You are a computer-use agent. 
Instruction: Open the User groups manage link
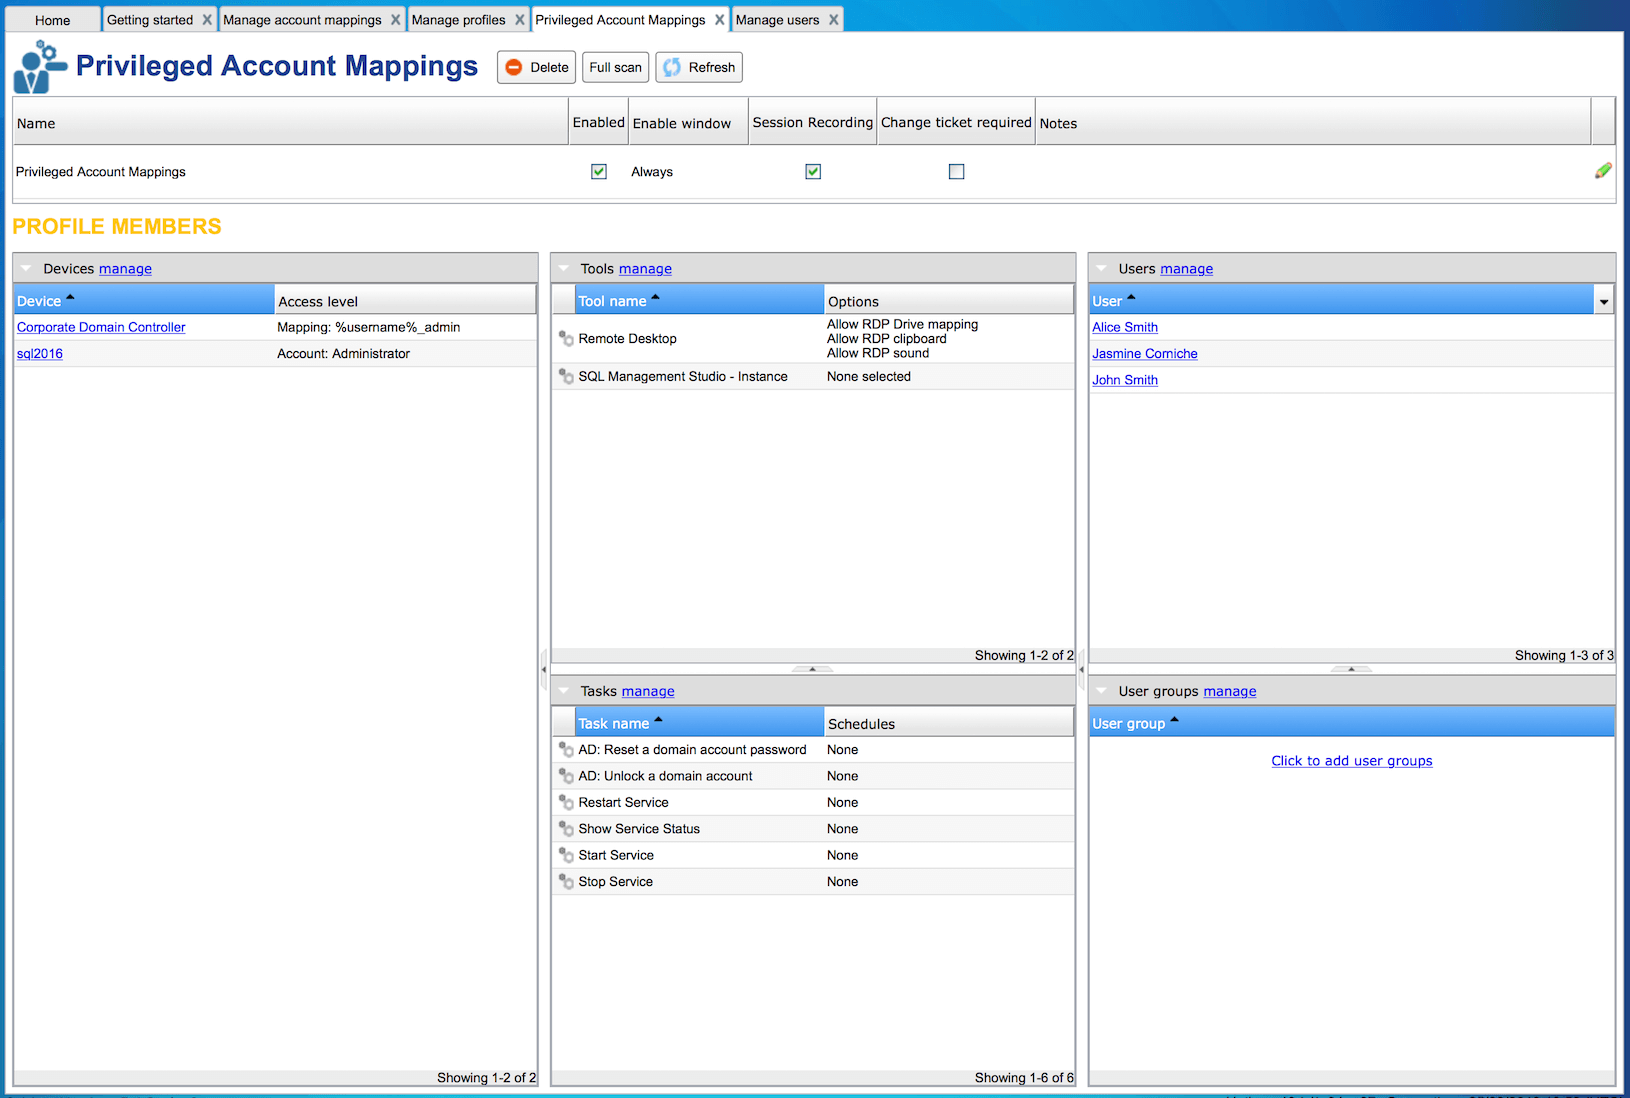[1230, 691]
